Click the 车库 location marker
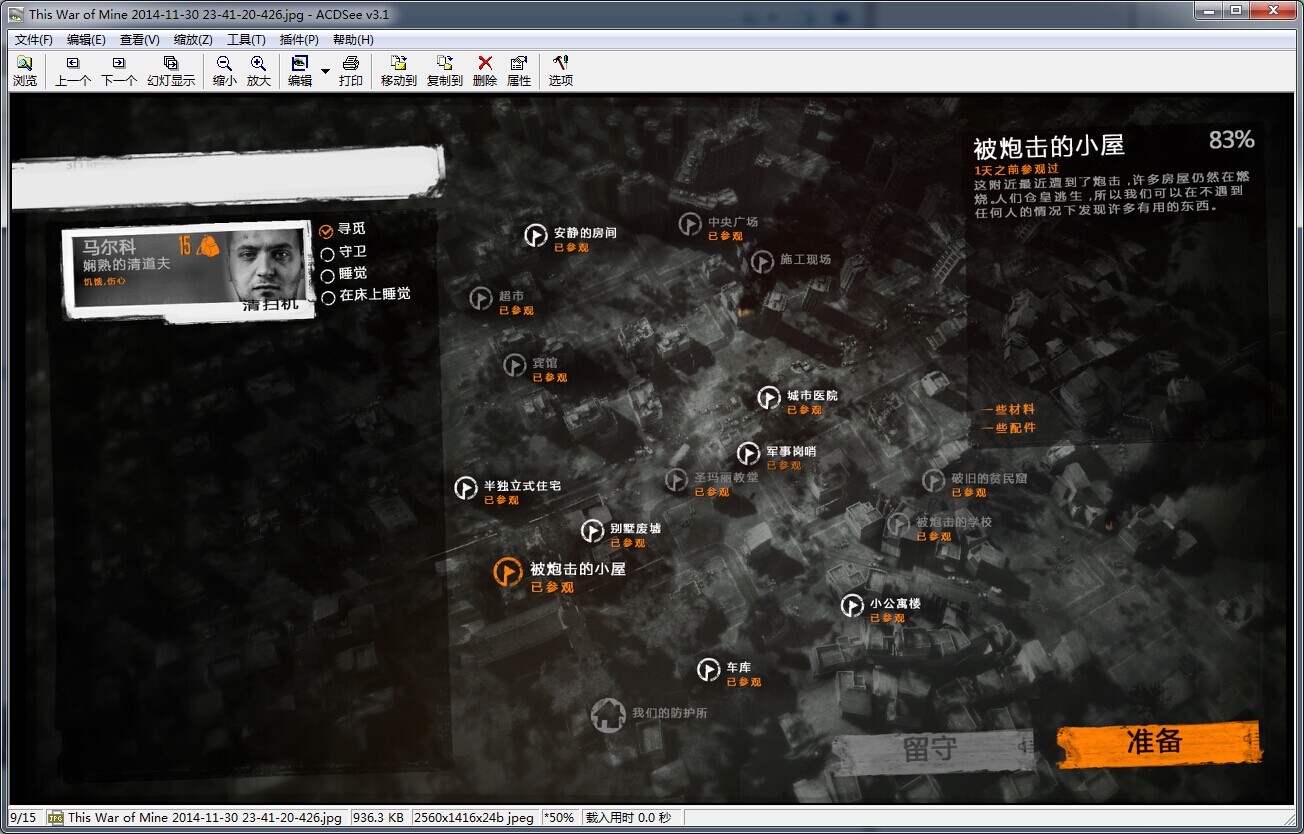Viewport: 1304px width, 834px height. coord(709,670)
